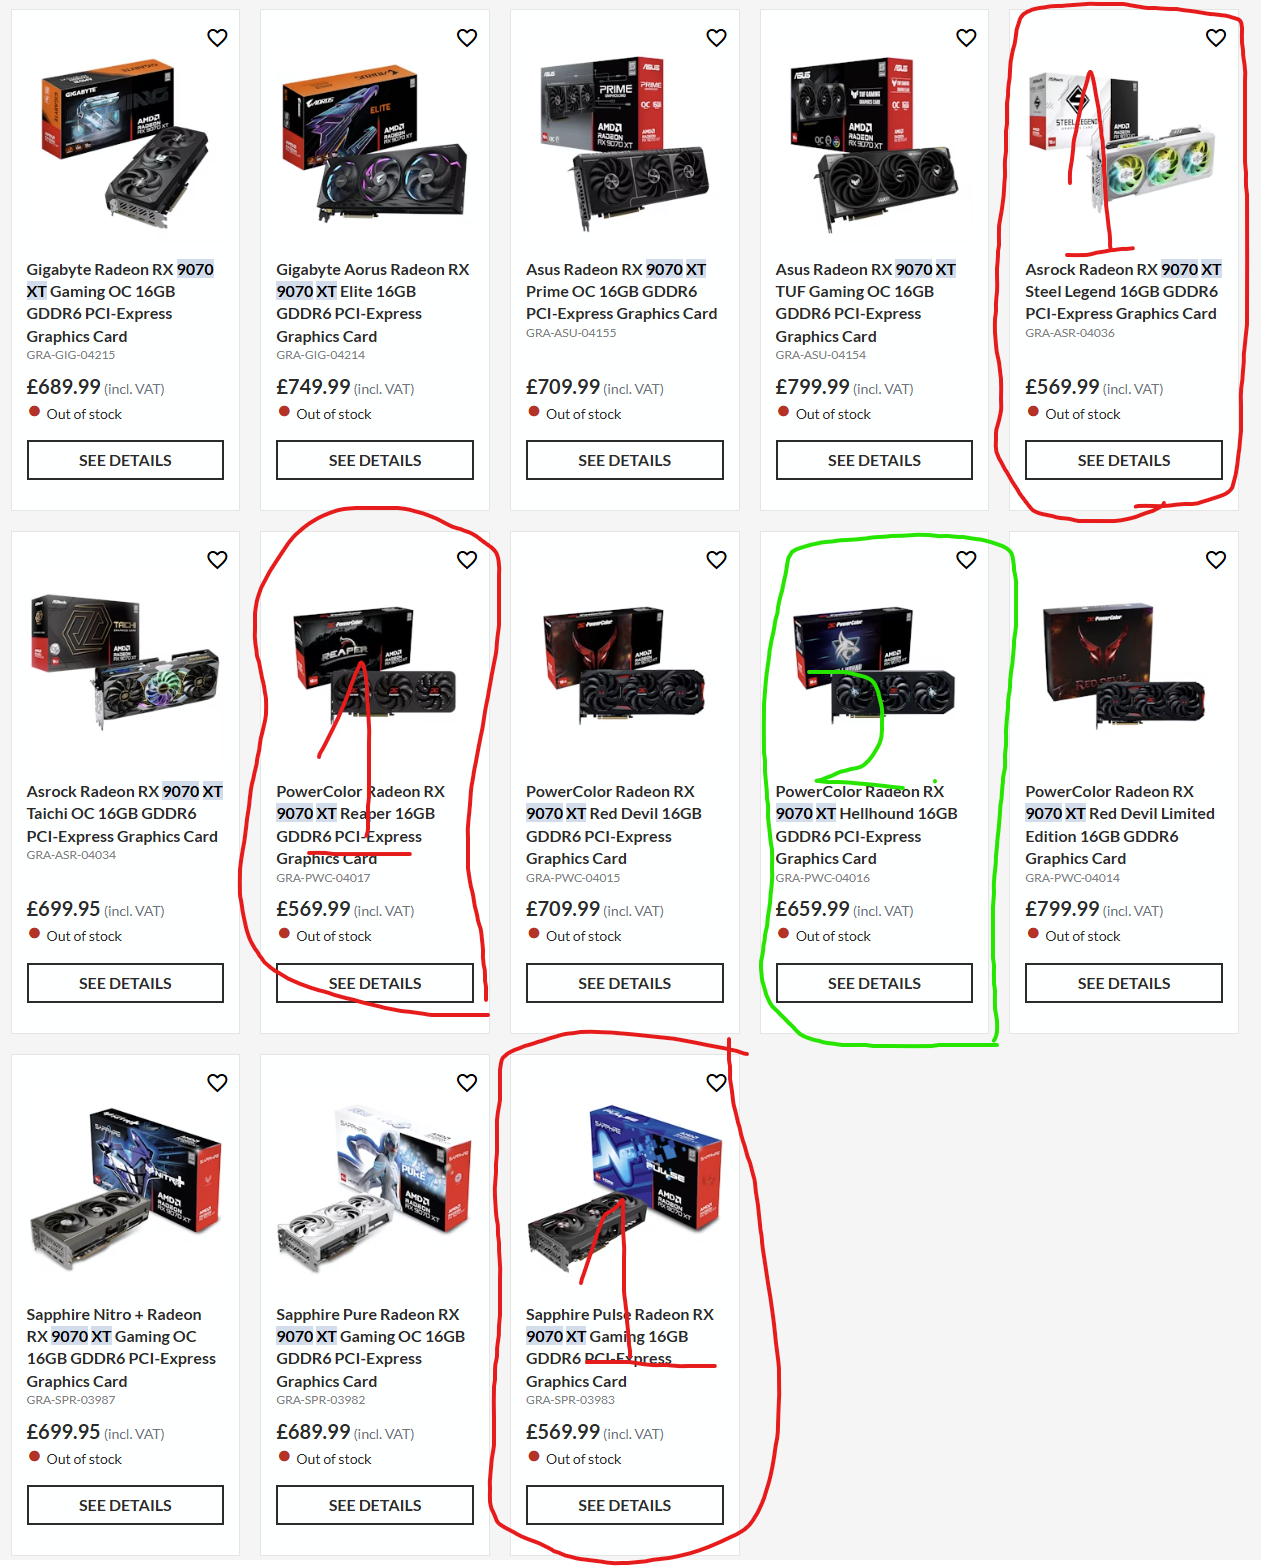This screenshot has width=1261, height=1566.
Task: See details for PowerColor Reaper 16GB
Action: [375, 983]
